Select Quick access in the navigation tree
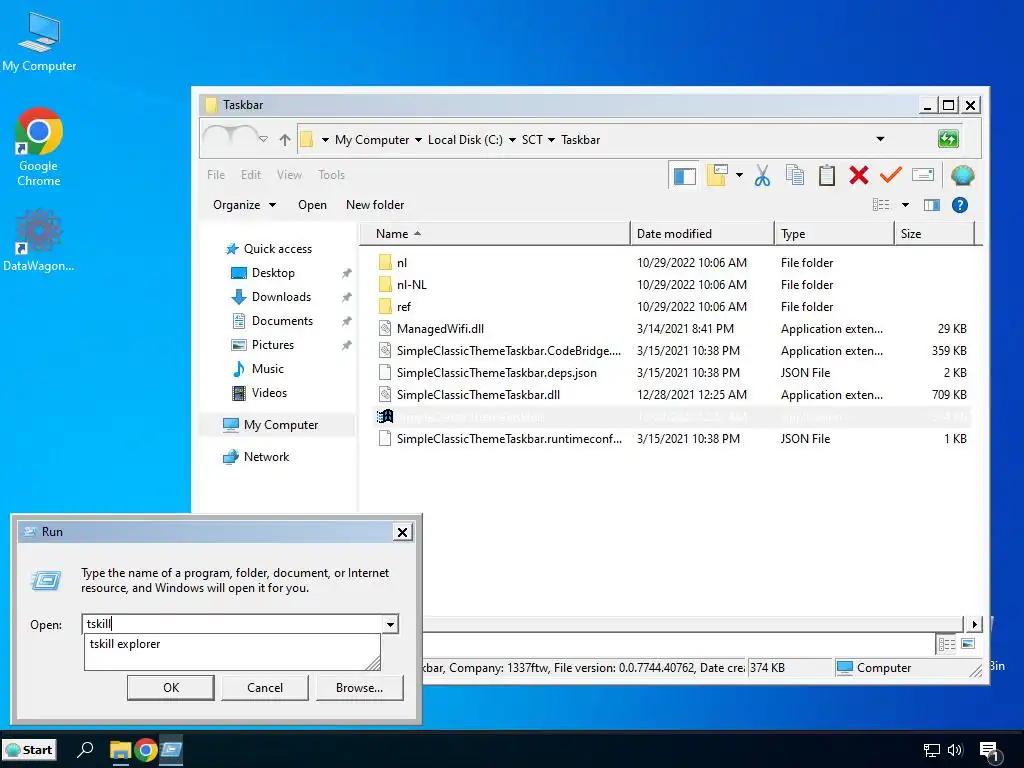Viewport: 1024px width, 768px height. [268, 249]
